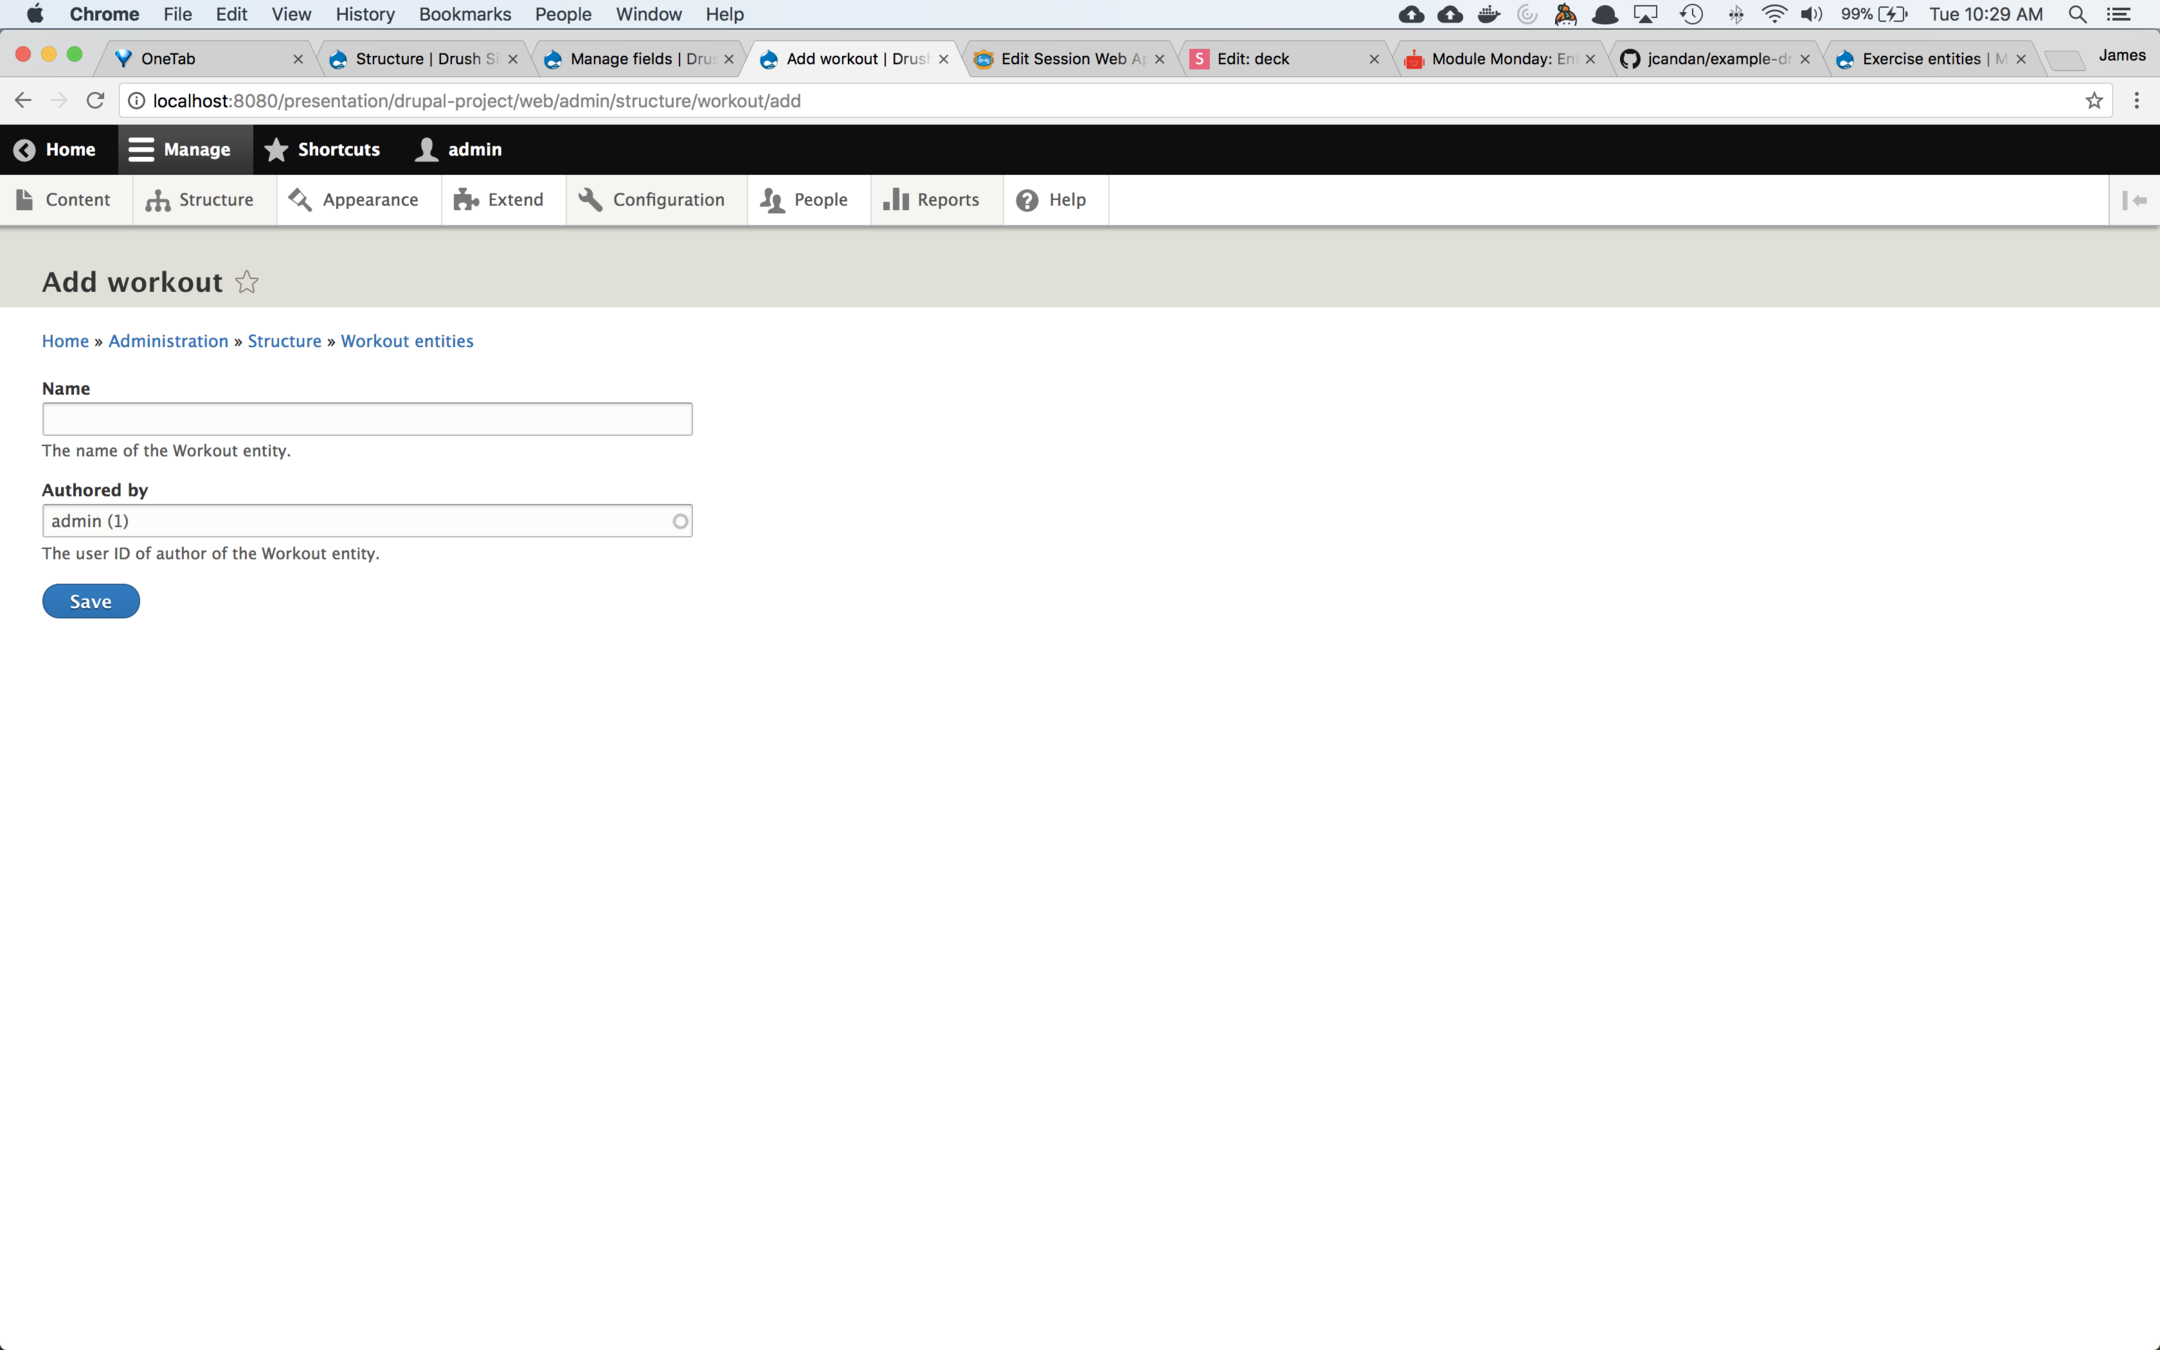This screenshot has height=1350, width=2160.
Task: Switch to the Manage fields tab
Action: [640, 59]
